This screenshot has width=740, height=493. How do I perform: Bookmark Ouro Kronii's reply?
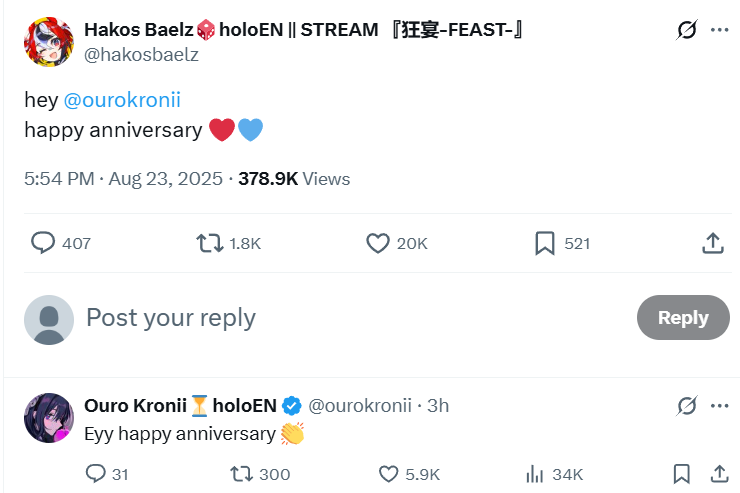(681, 474)
